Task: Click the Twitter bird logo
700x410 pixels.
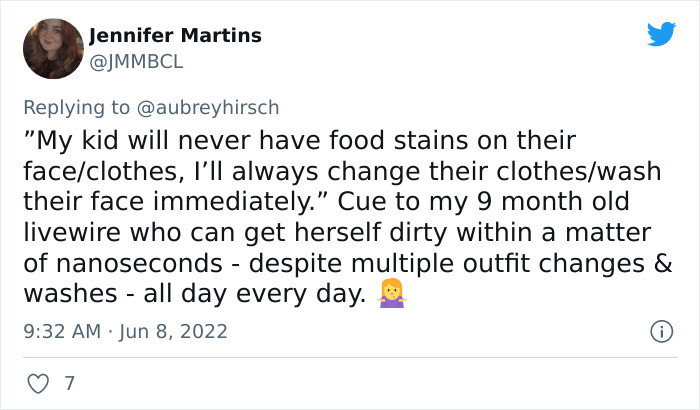Action: [661, 34]
